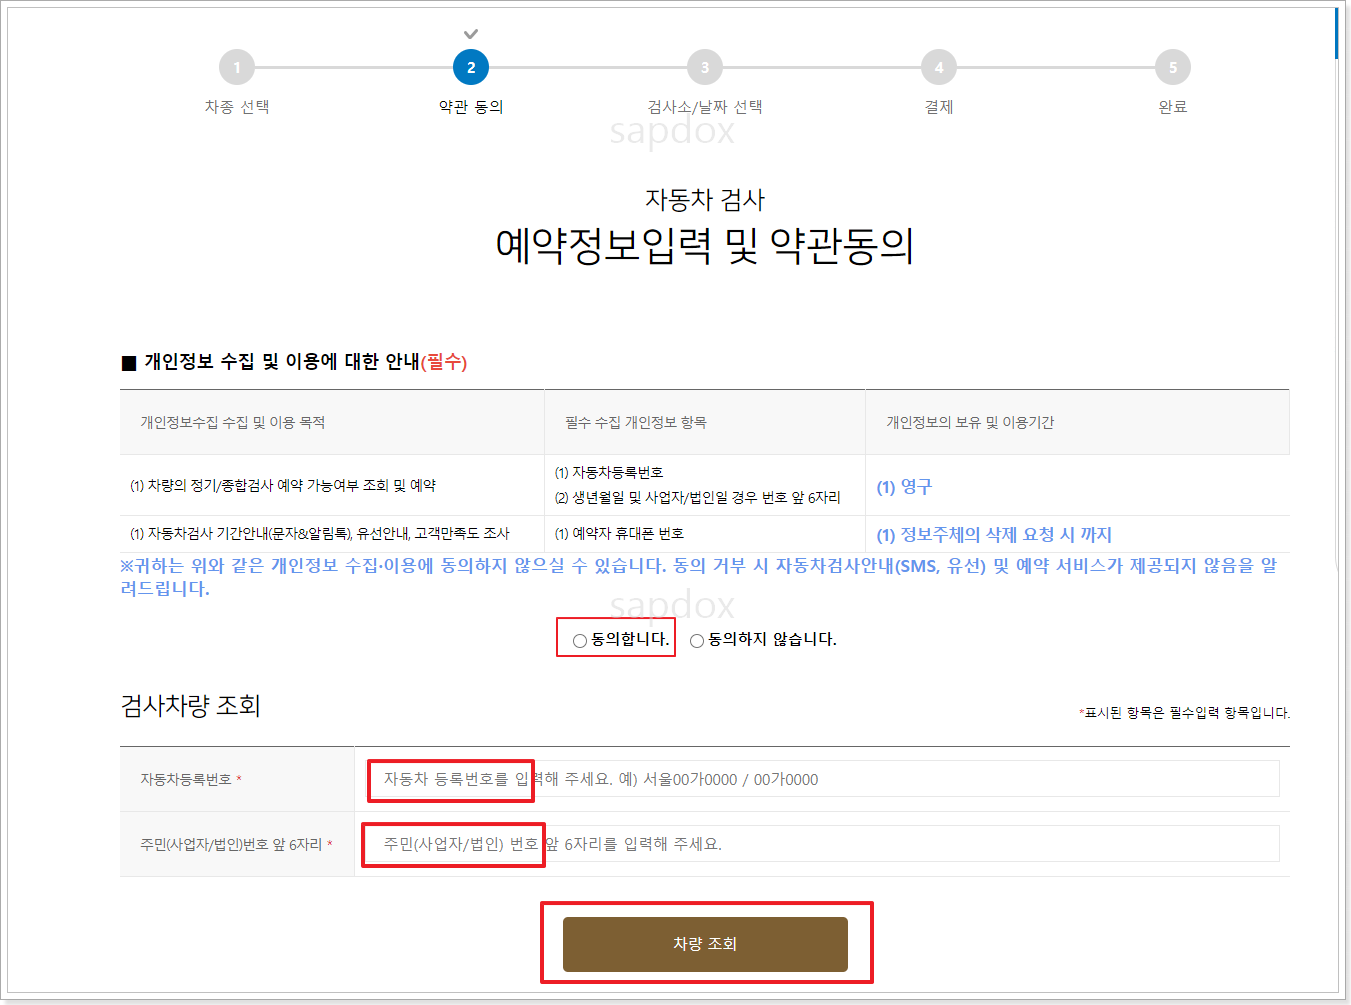The image size is (1351, 1005).
Task: Go to step 1 circle 차종 선택
Action: coord(237,68)
